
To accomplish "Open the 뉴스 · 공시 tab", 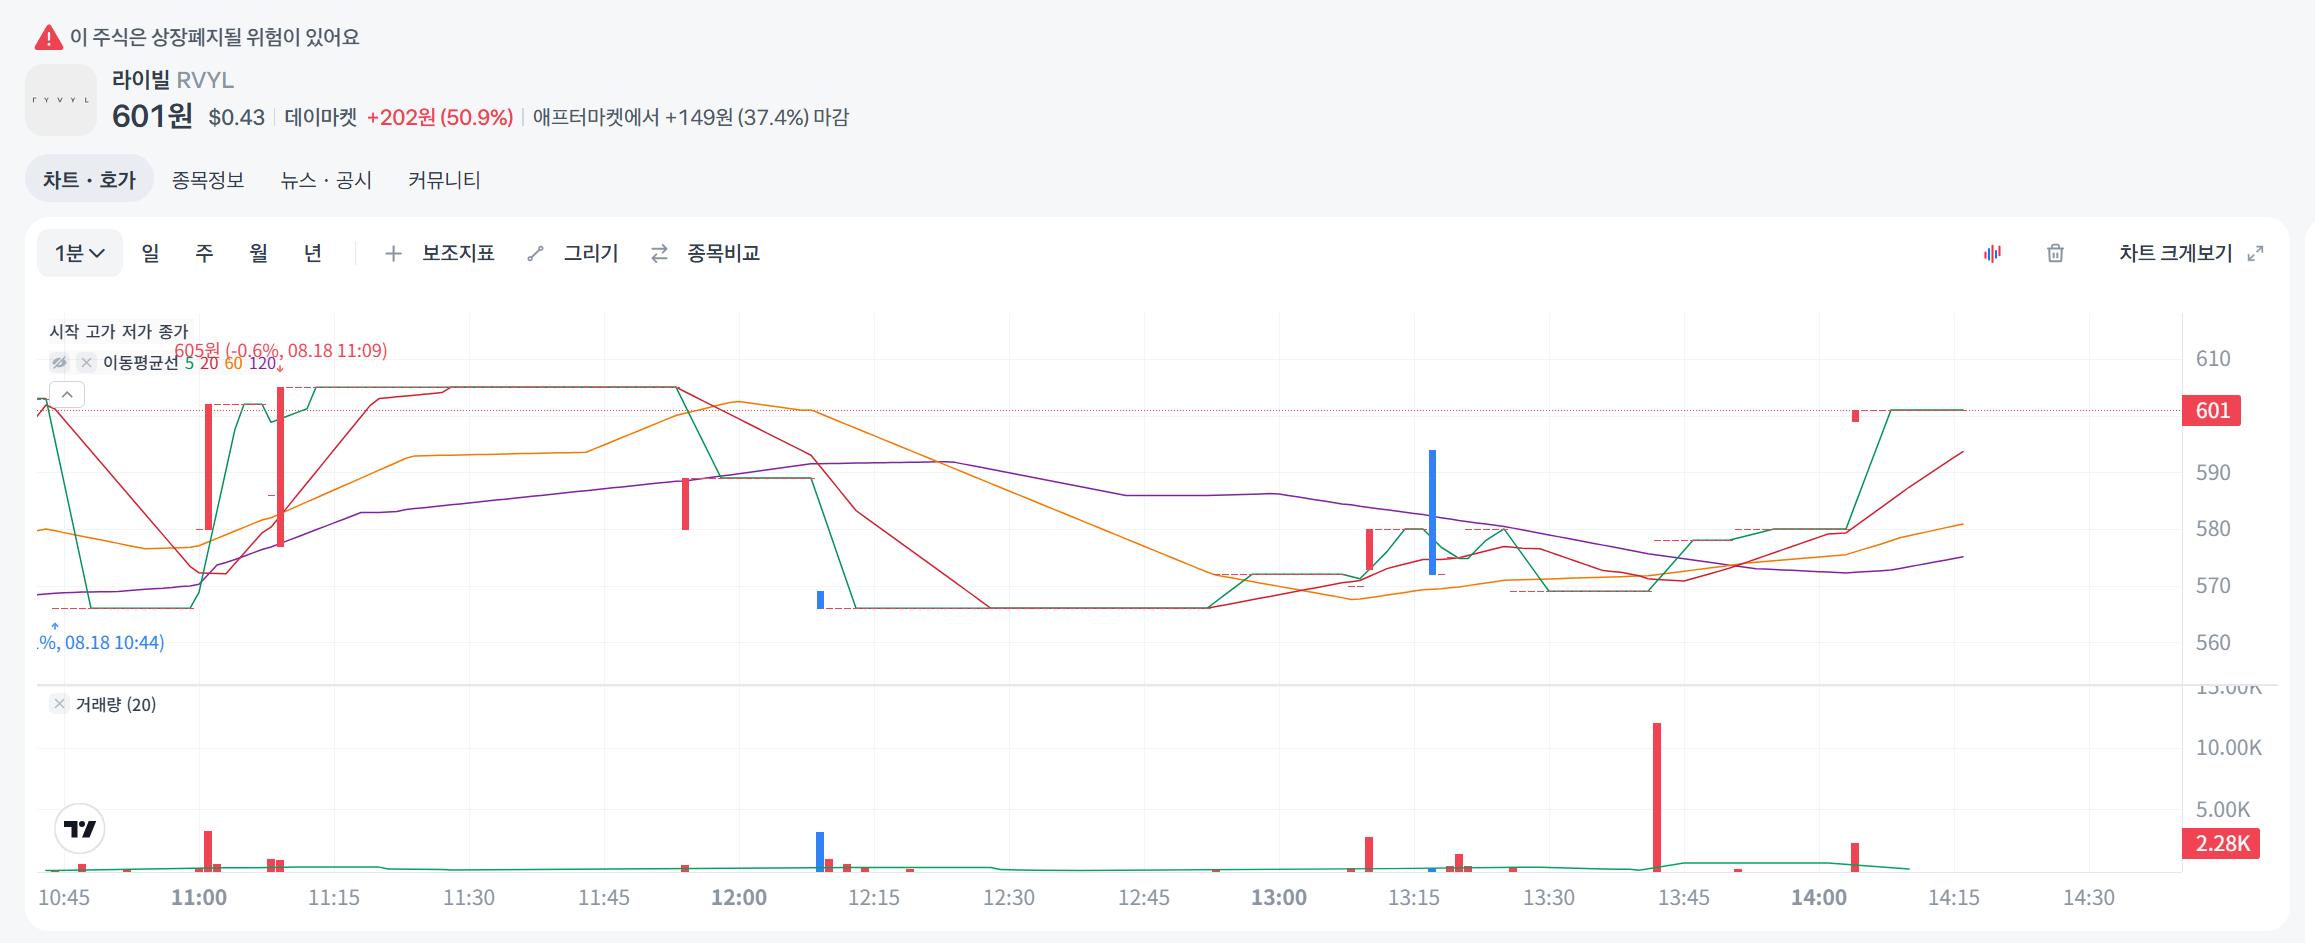I will [x=326, y=180].
